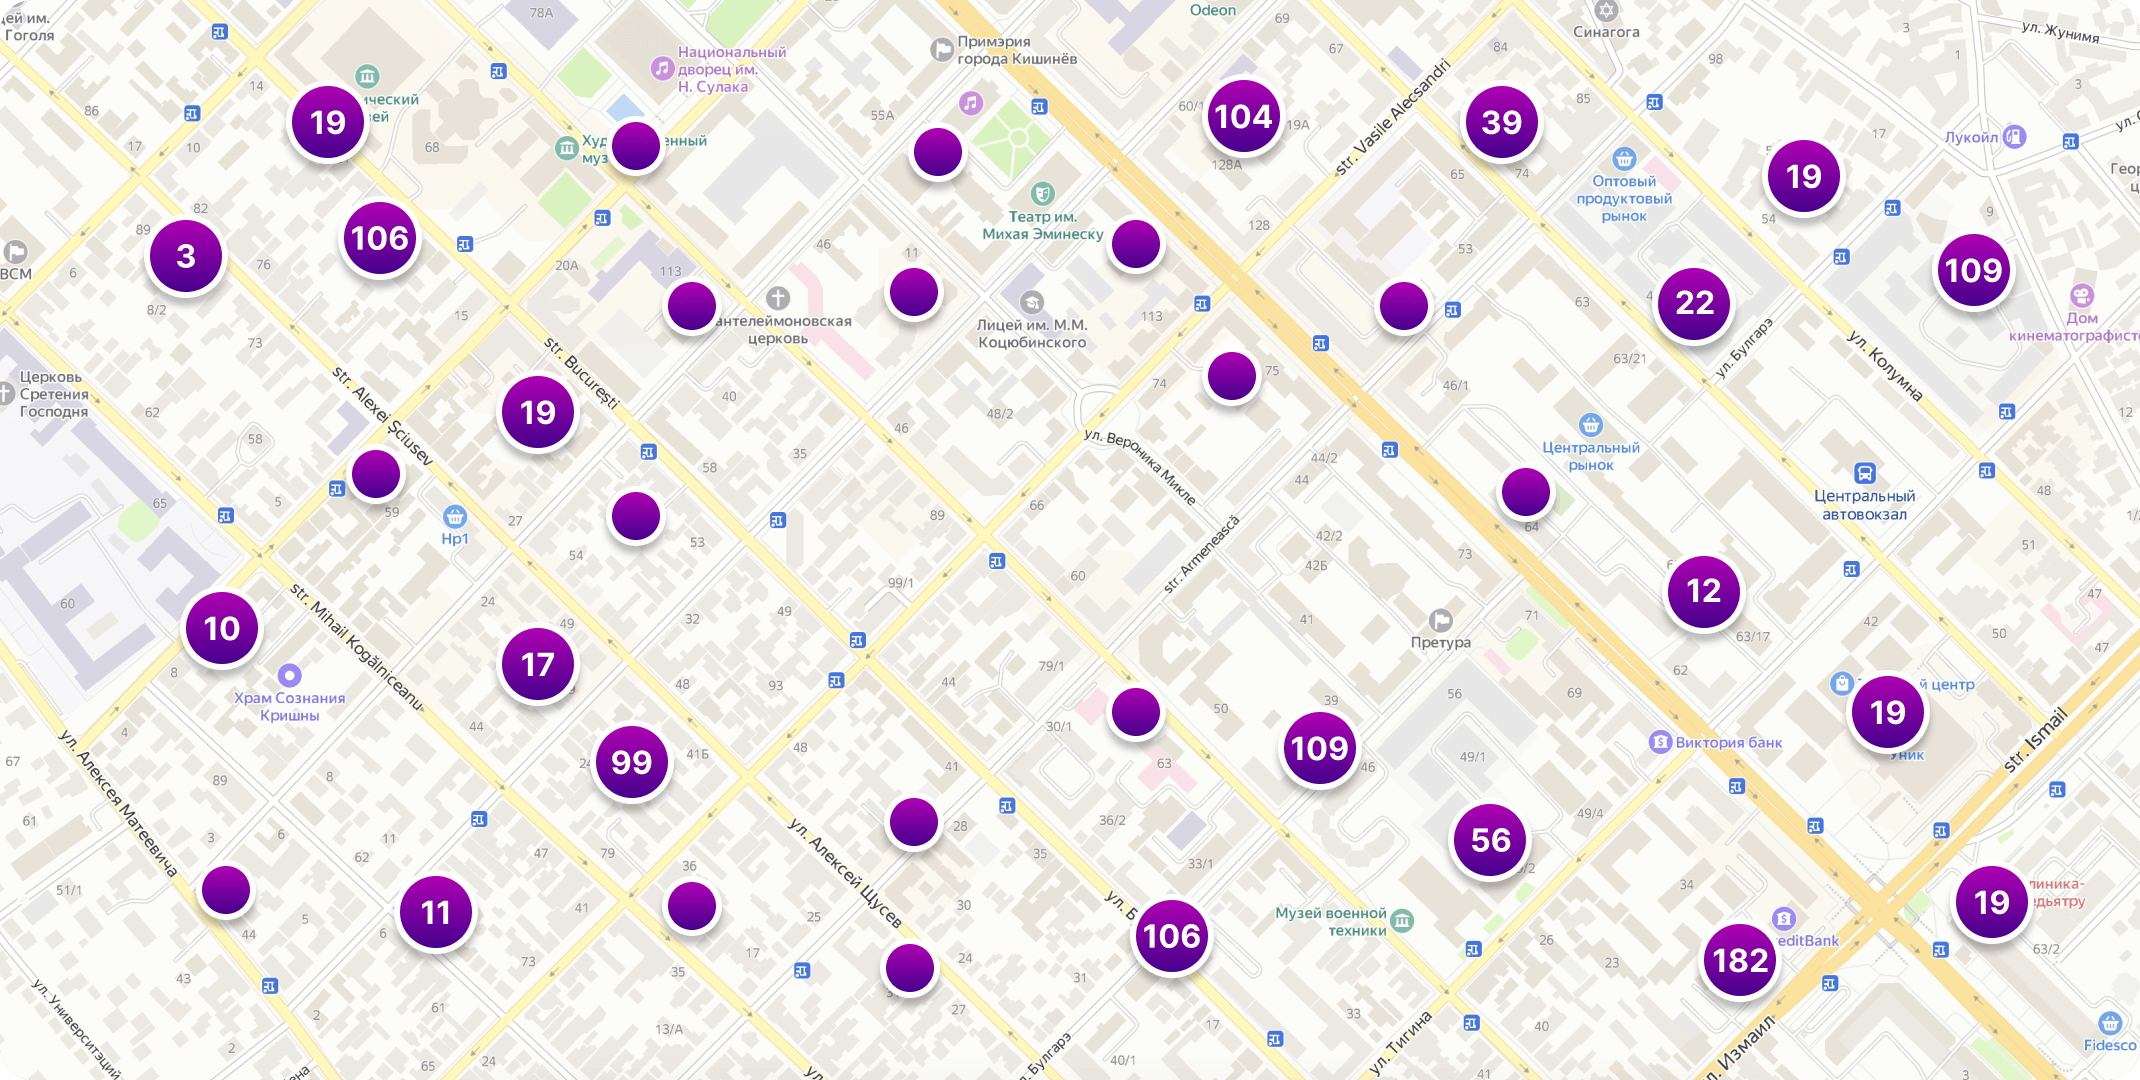Open the Лукойл gas station icon

[x=2014, y=136]
